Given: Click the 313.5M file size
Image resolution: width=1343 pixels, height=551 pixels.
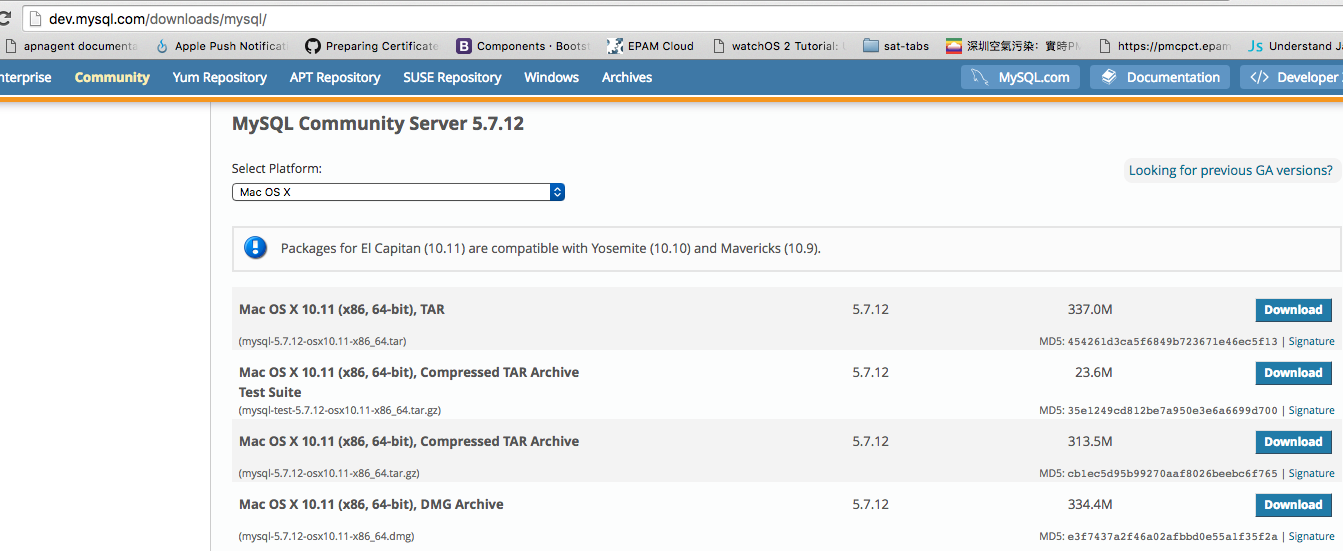Looking at the screenshot, I should click(1090, 442).
